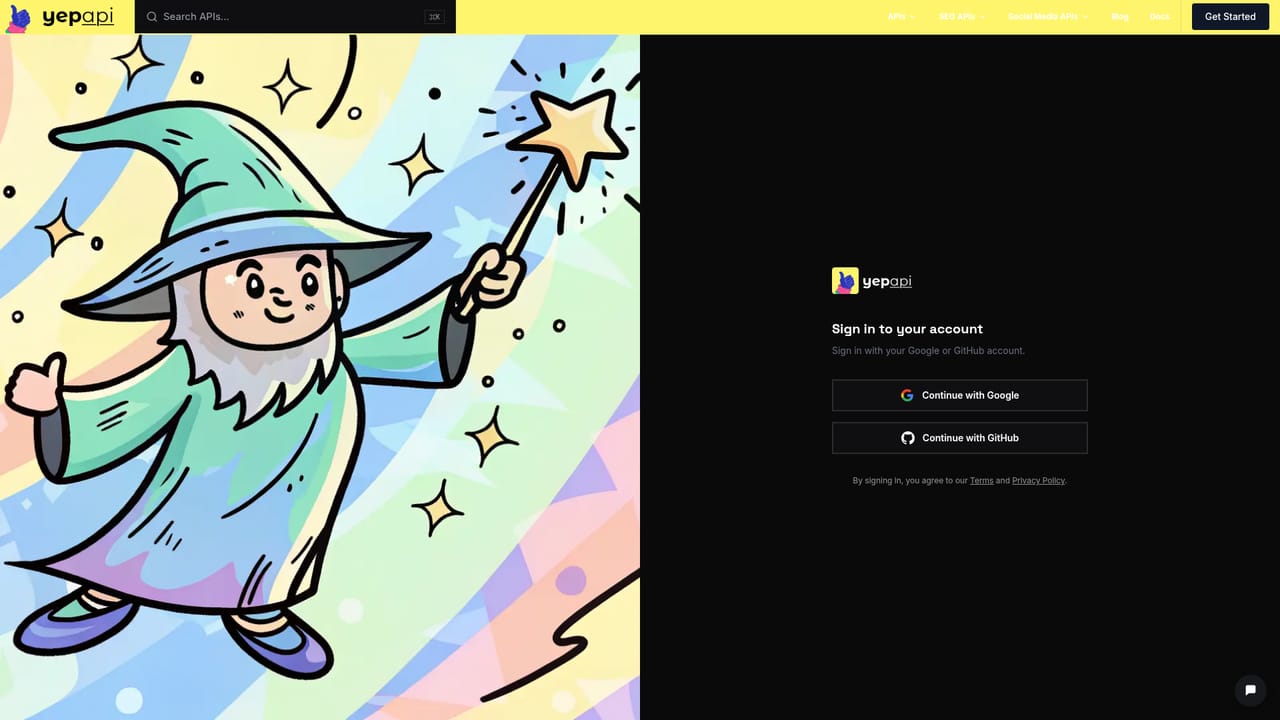Focus the Search APIs input field
The image size is (1280, 720).
pyautogui.click(x=295, y=17)
